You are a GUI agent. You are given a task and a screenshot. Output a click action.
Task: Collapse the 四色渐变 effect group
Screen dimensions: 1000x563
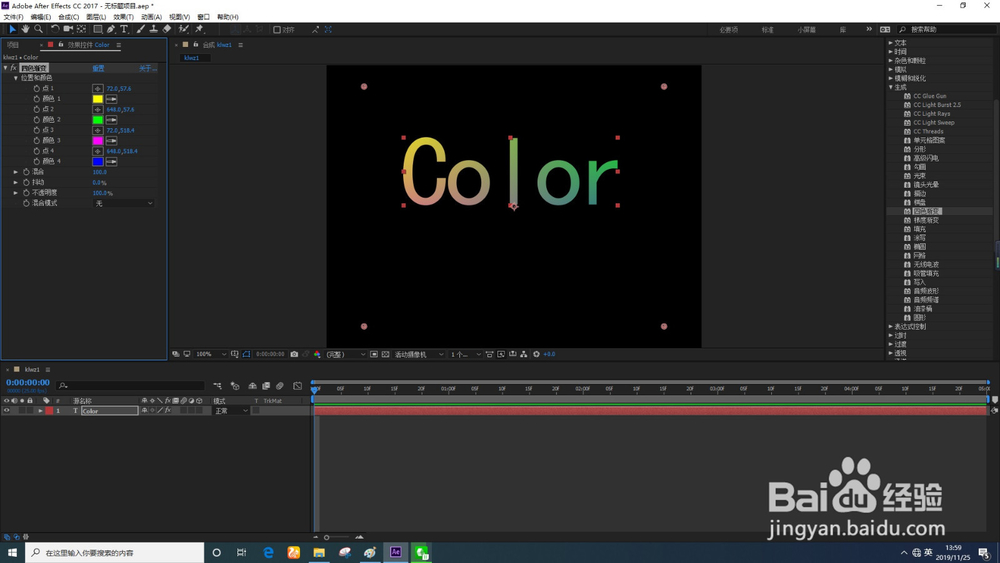coord(6,68)
